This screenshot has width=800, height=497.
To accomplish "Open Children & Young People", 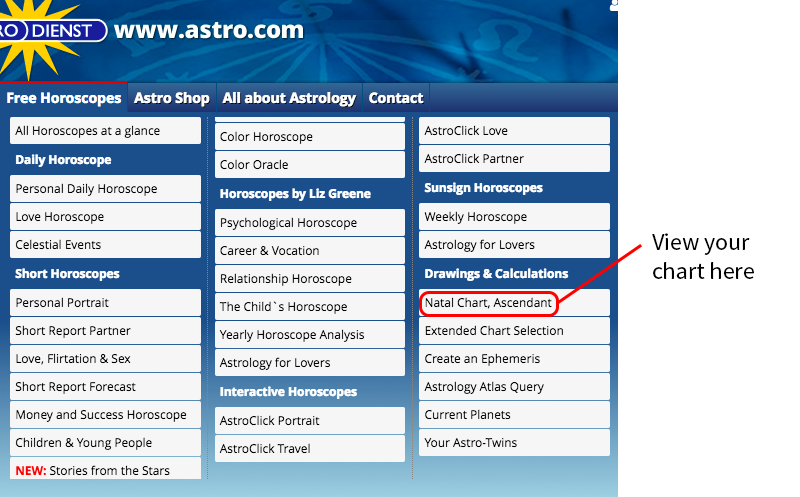I will (x=105, y=442).
